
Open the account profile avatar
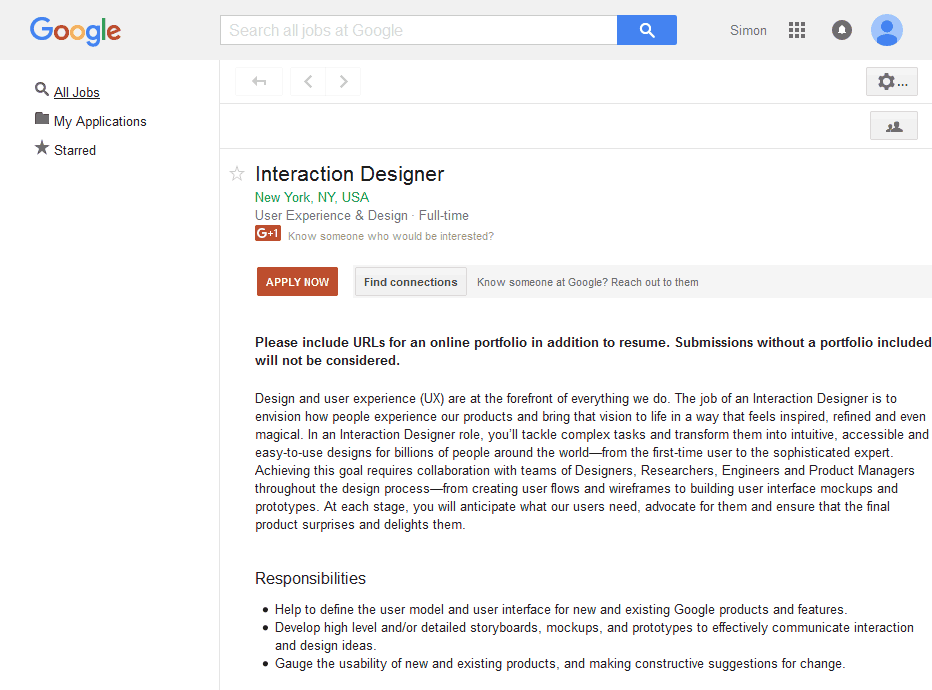pos(887,30)
